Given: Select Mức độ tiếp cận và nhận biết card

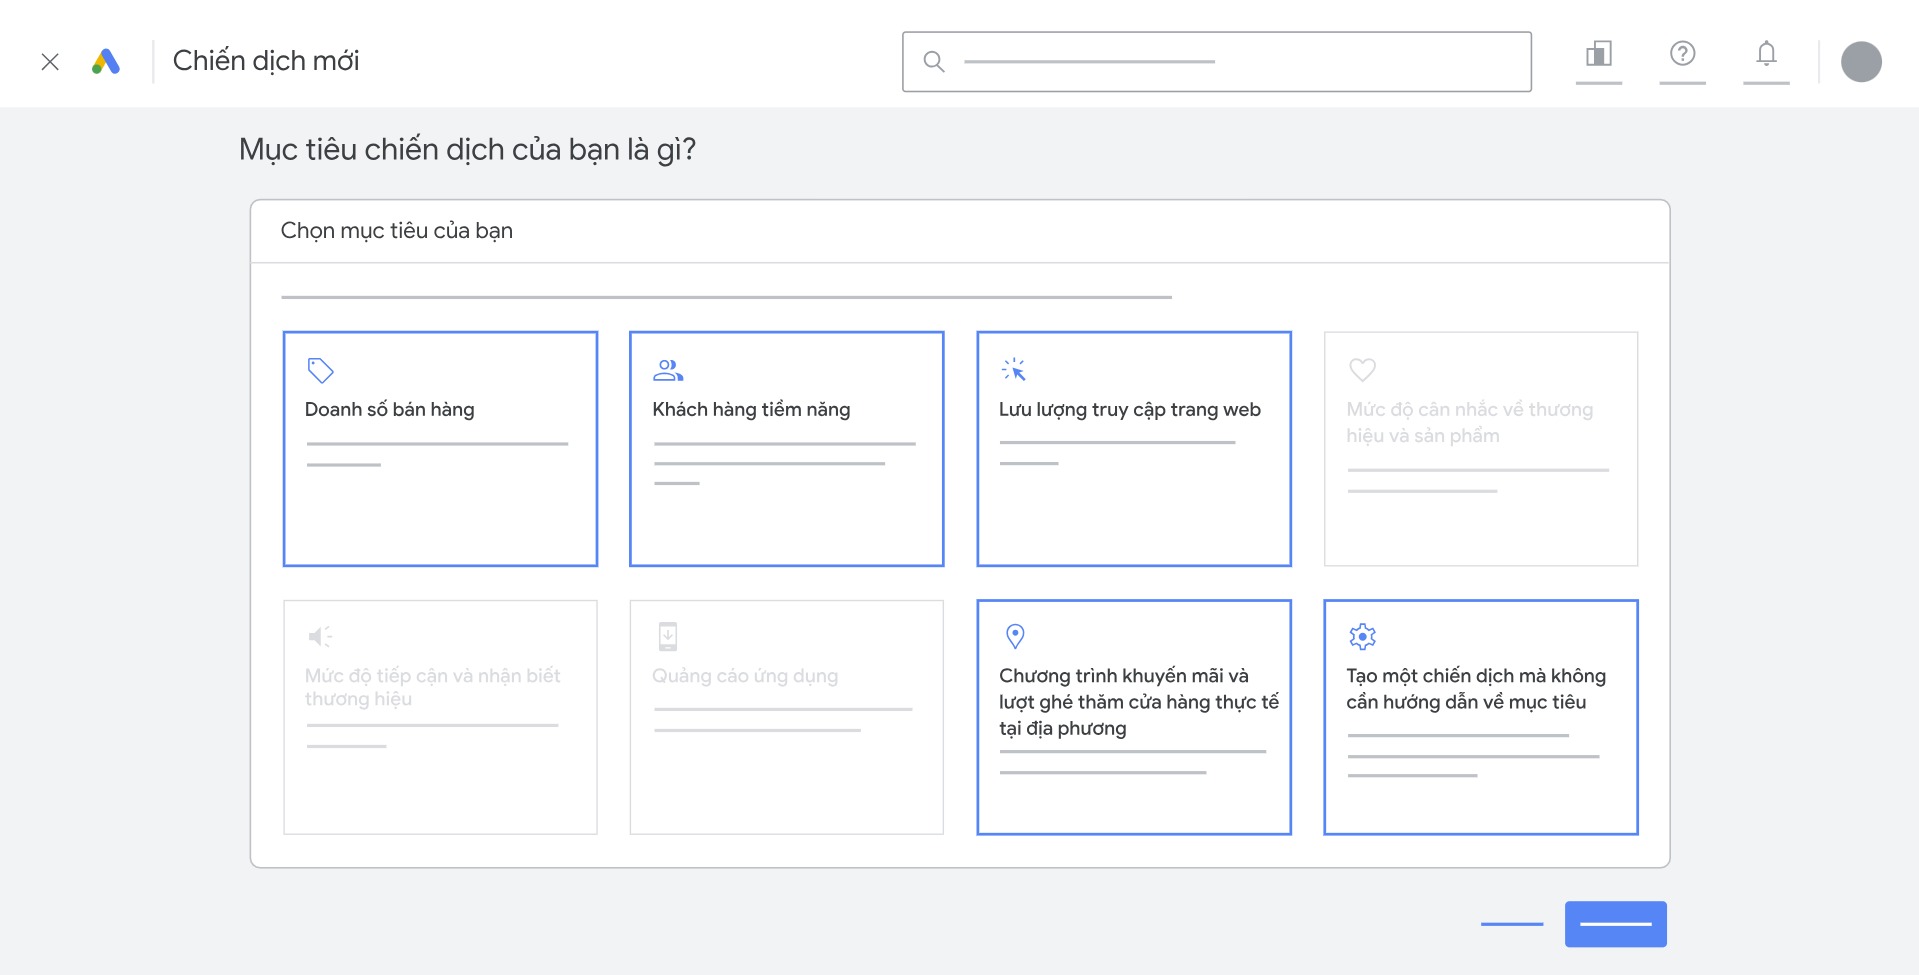Looking at the screenshot, I should [440, 717].
